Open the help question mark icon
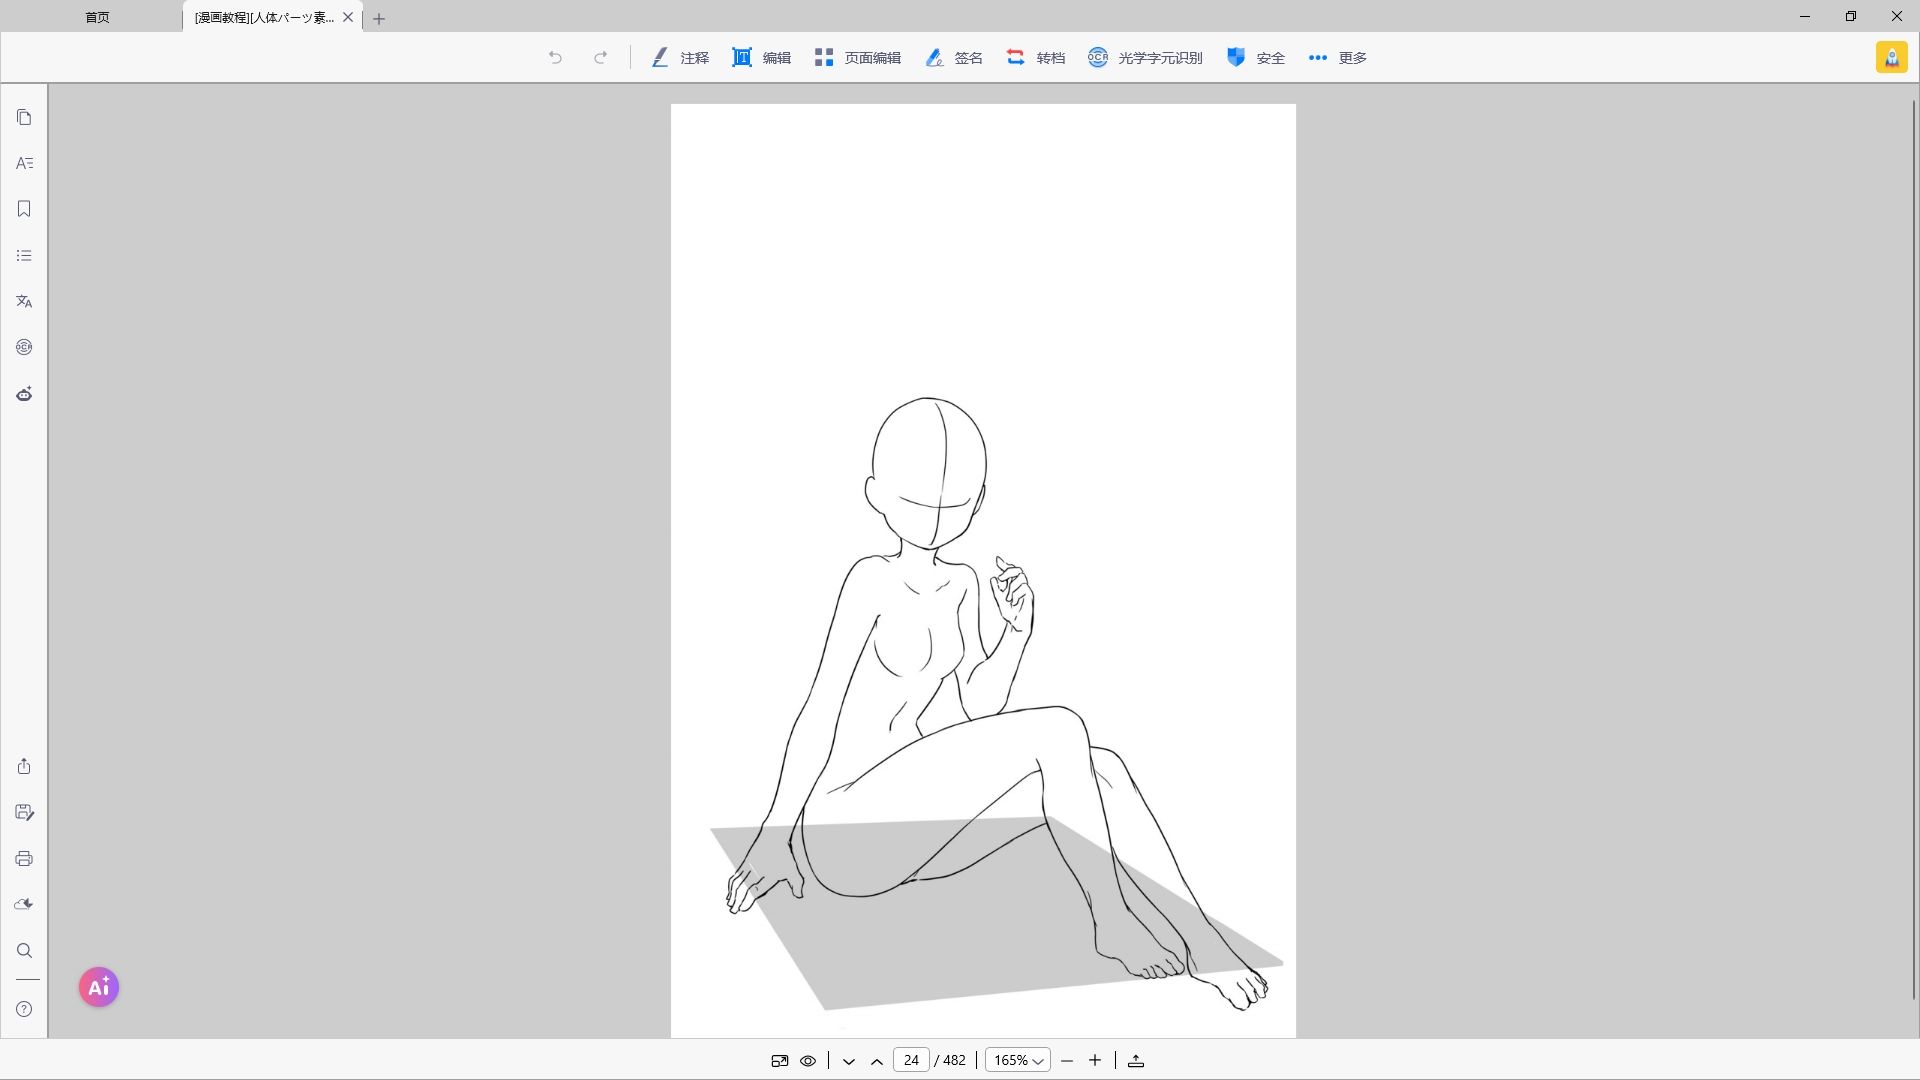This screenshot has width=1920, height=1080. pos(24,1009)
